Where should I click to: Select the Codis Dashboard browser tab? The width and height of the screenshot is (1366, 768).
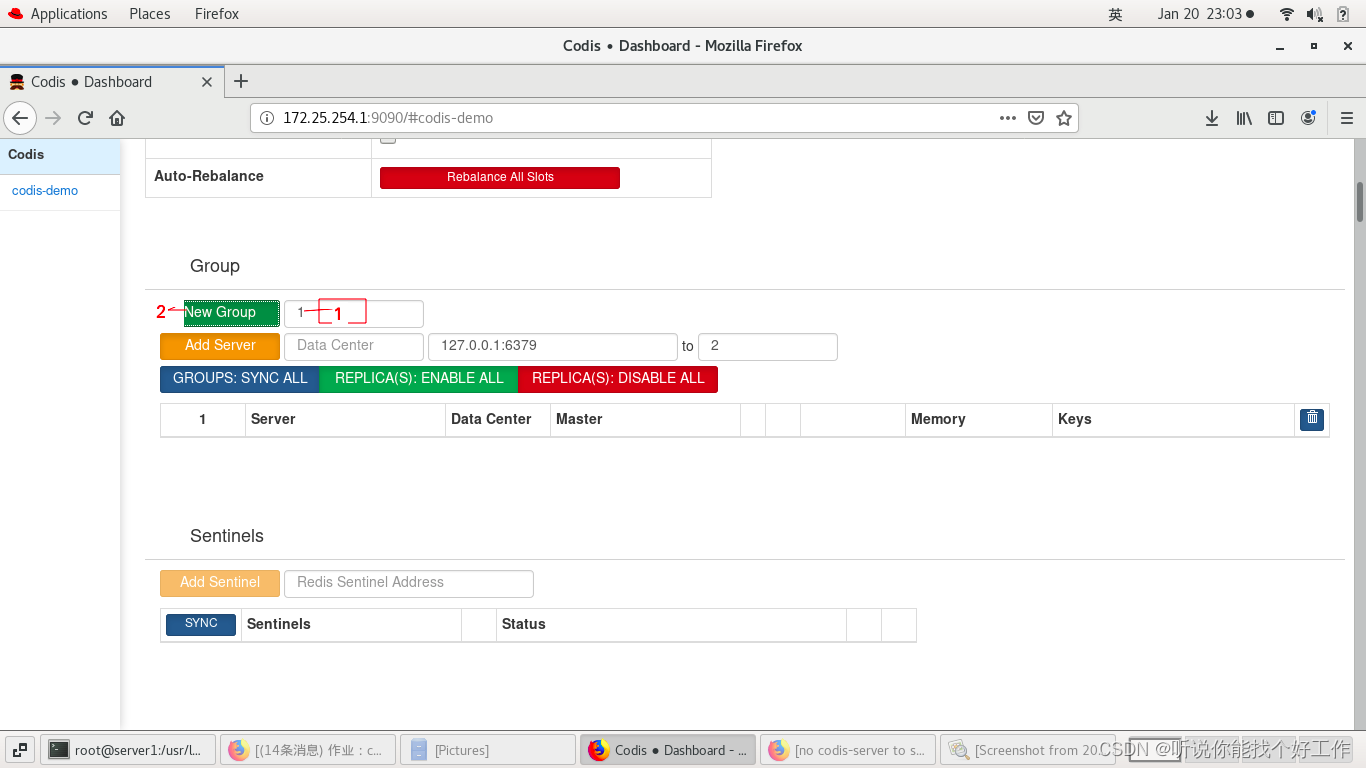pyautogui.click(x=112, y=82)
